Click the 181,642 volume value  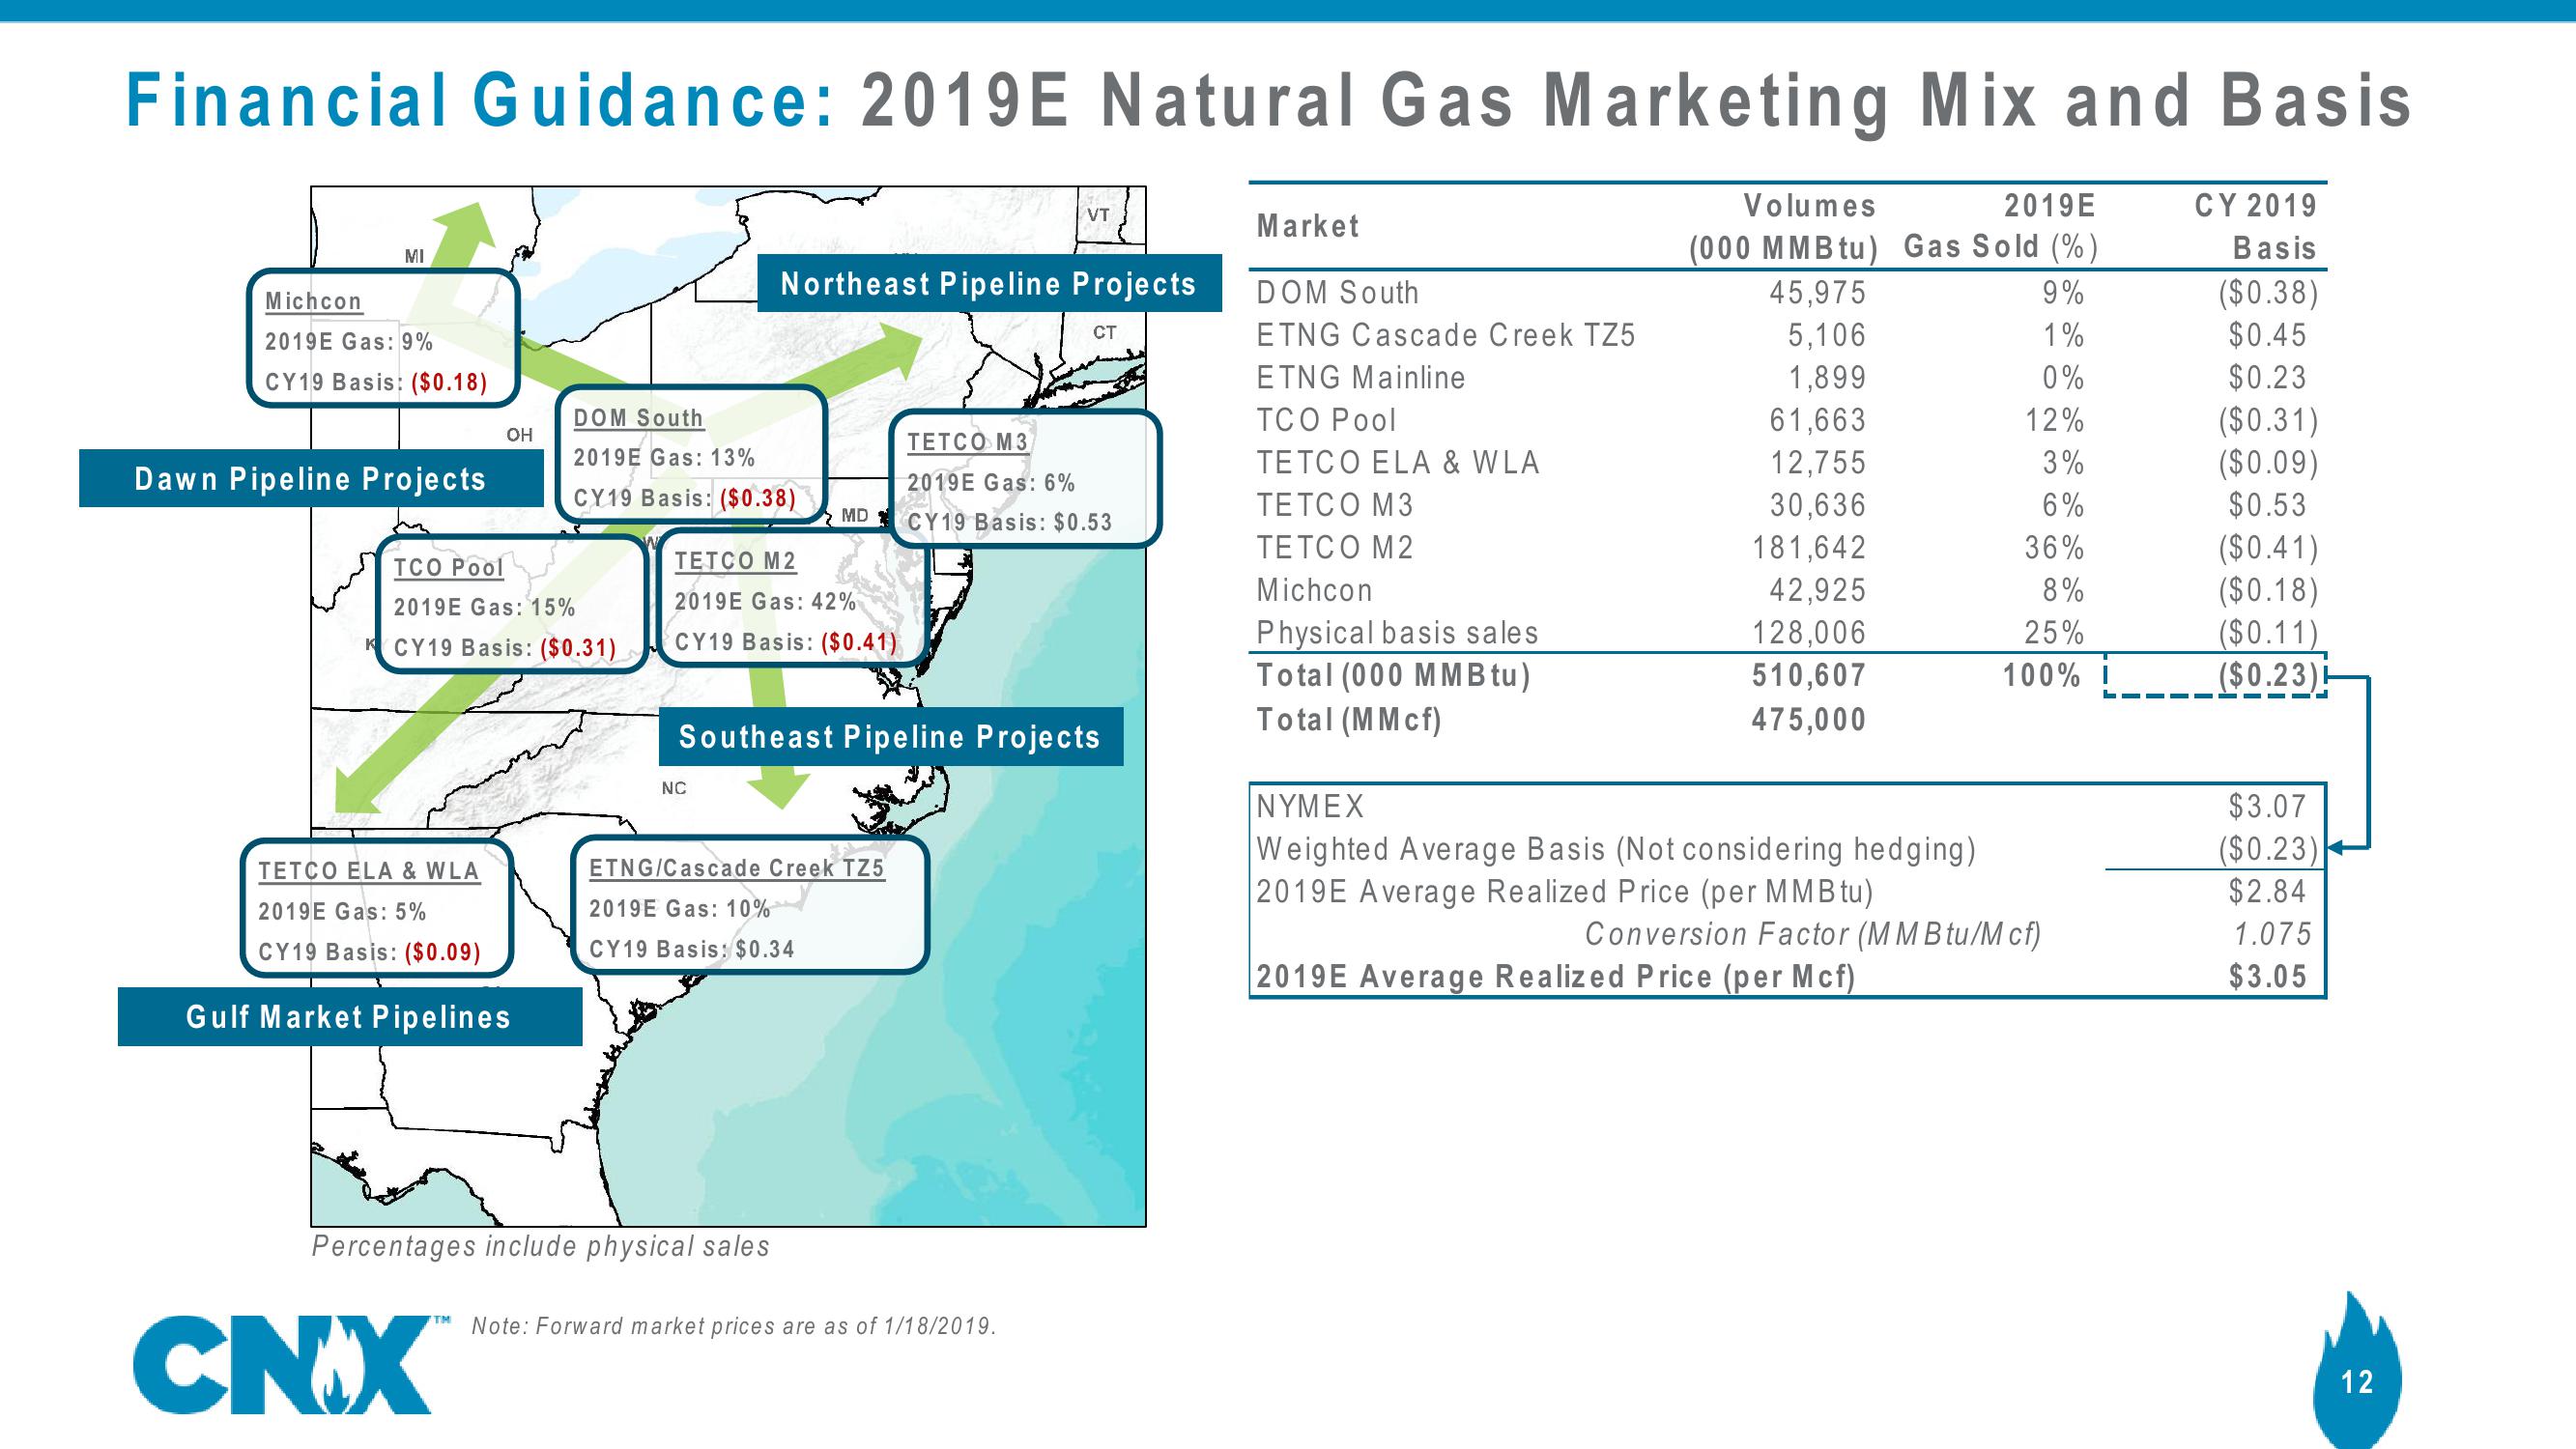(x=1809, y=547)
